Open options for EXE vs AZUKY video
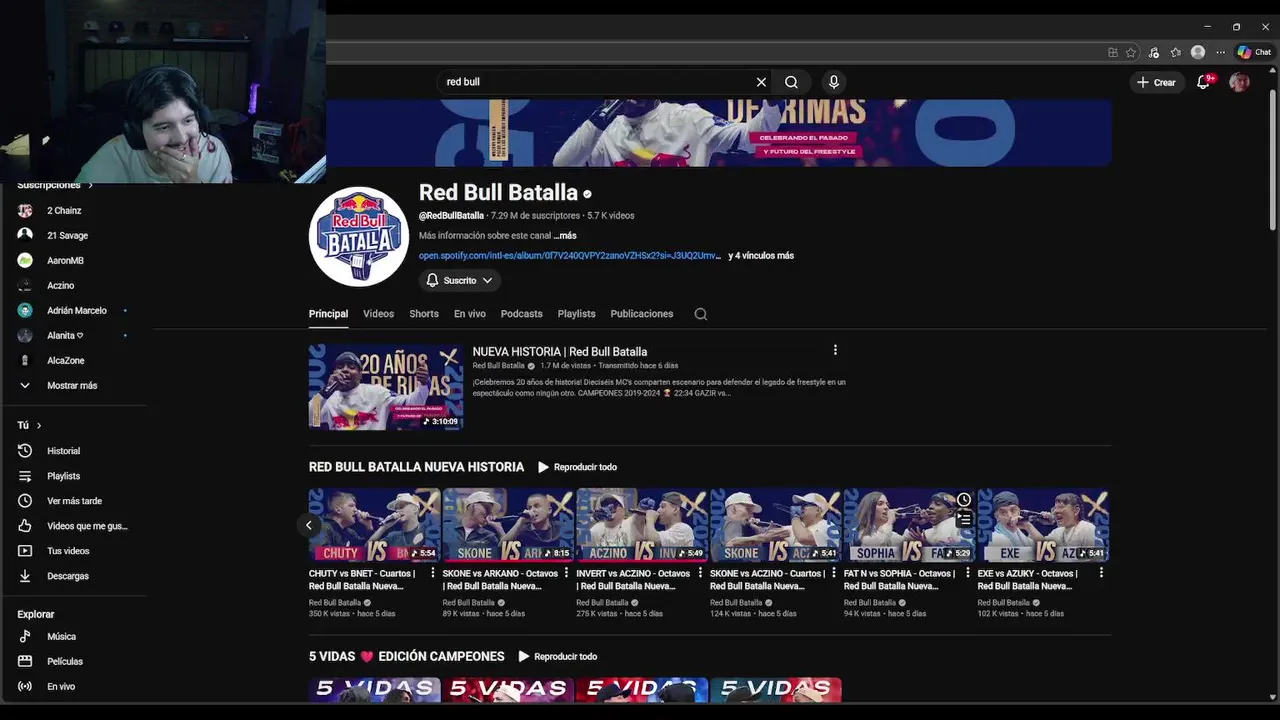This screenshot has width=1280, height=720. tap(1101, 573)
